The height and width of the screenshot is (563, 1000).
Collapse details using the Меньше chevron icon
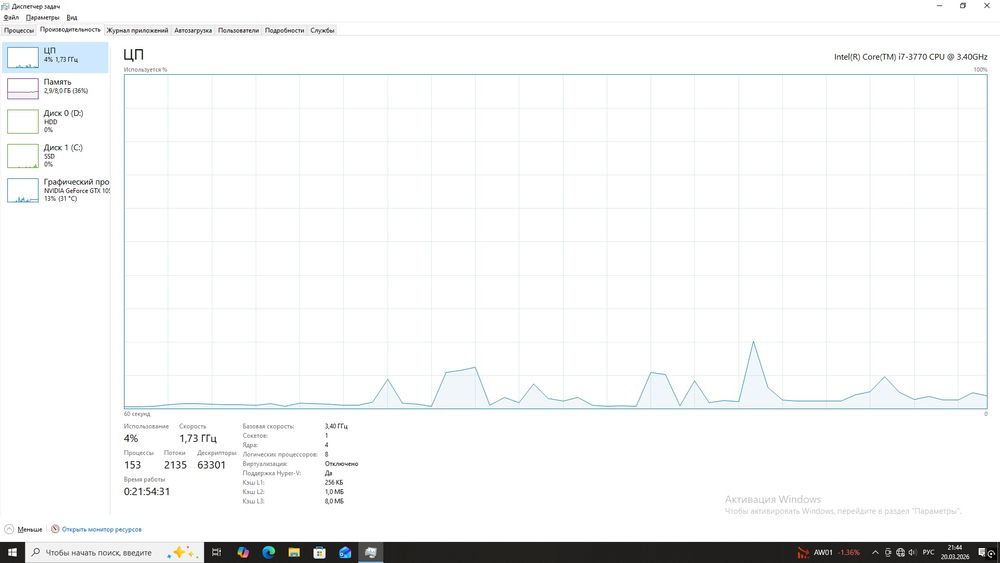point(9,529)
